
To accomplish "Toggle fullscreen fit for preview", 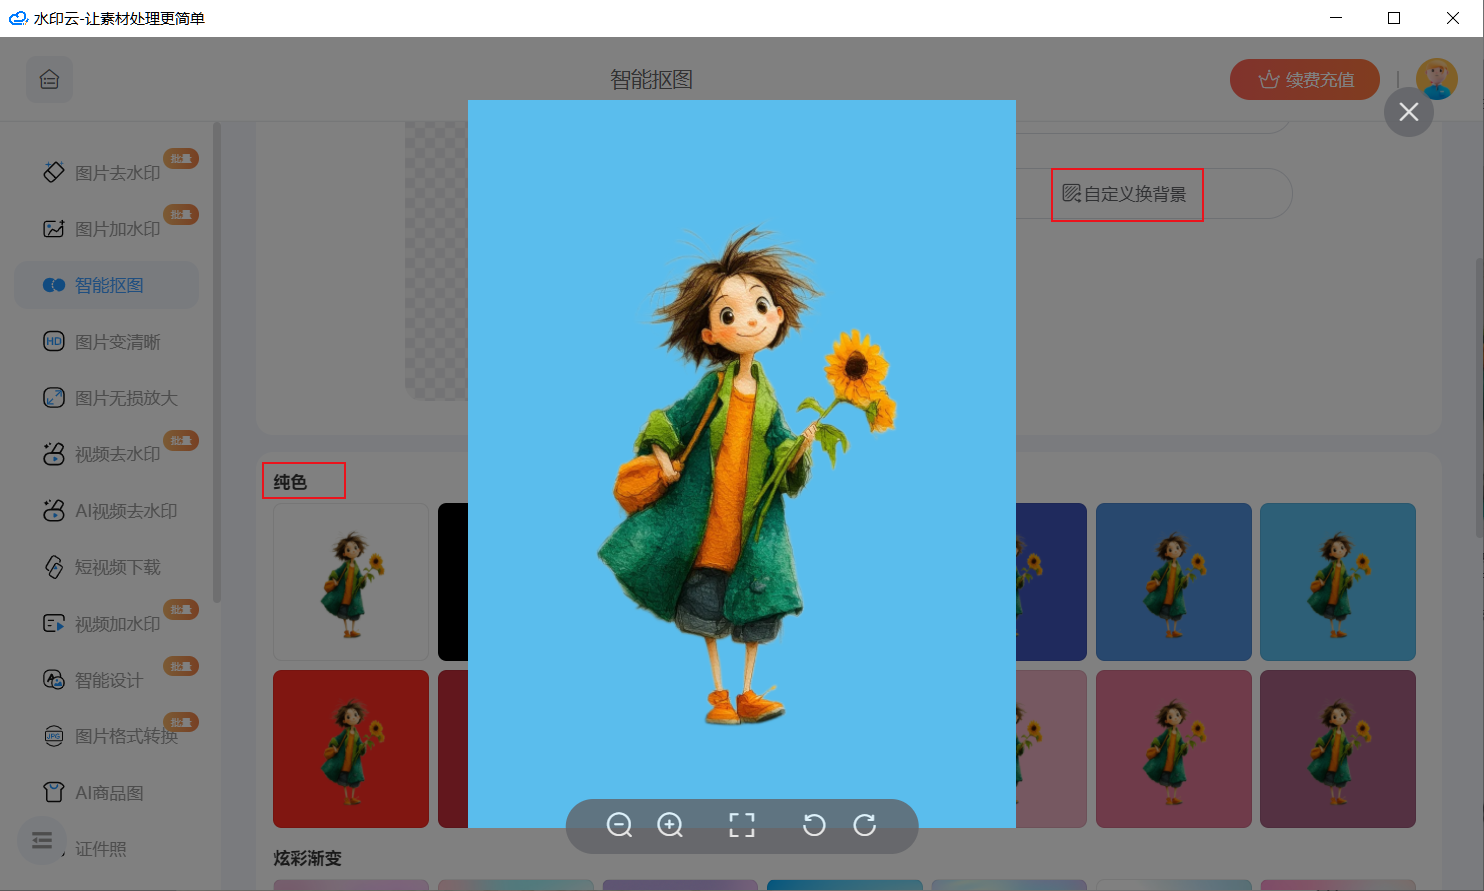I will pos(742,825).
